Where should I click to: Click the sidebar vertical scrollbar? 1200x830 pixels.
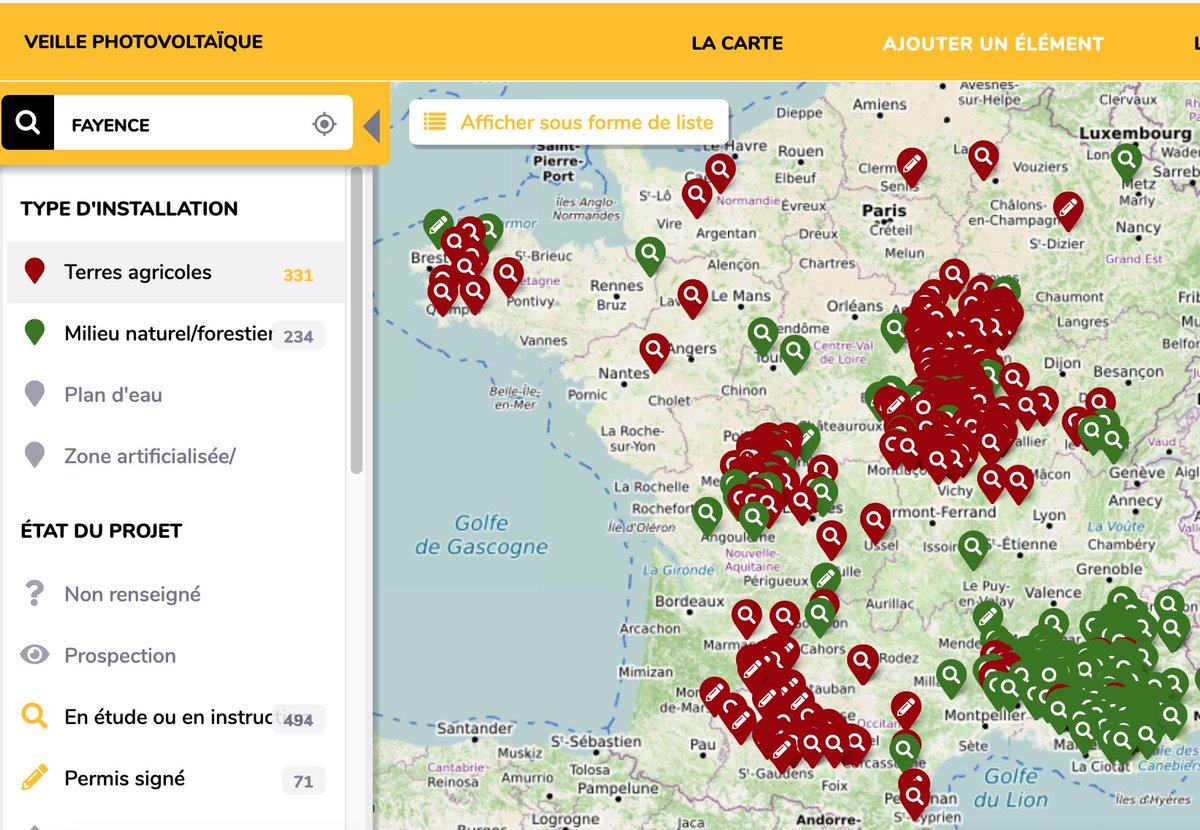pyautogui.click(x=357, y=320)
